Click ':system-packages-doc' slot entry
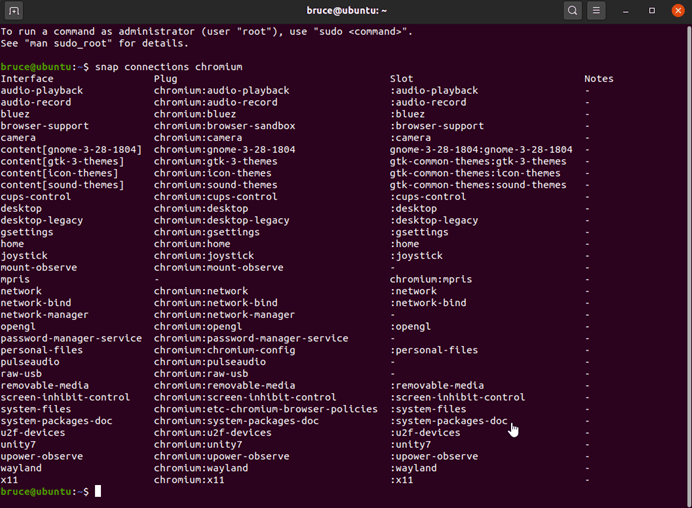This screenshot has width=692, height=508. click(448, 421)
